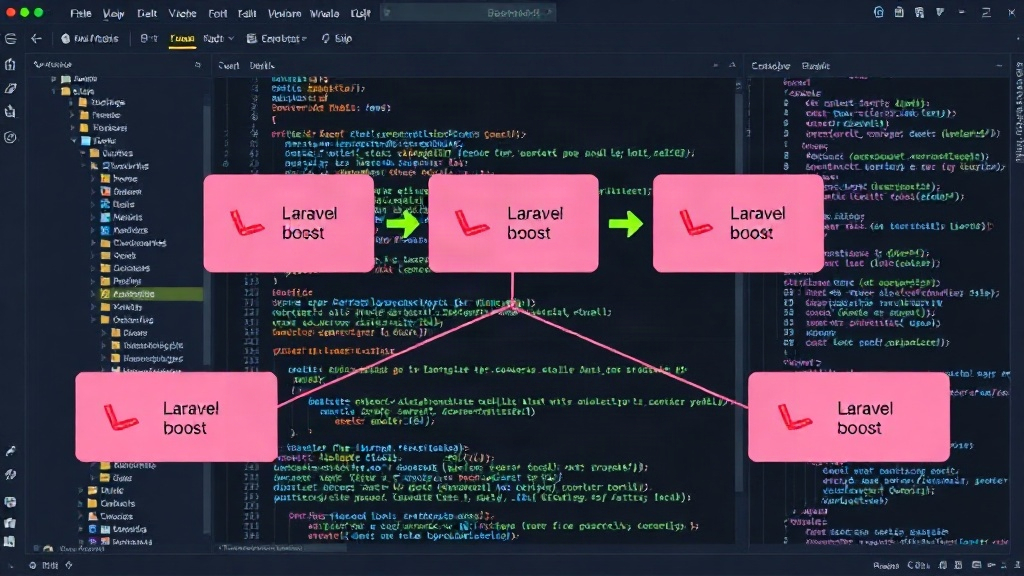Click the back arrow in the toolbar
The height and width of the screenshot is (576, 1024).
point(37,39)
